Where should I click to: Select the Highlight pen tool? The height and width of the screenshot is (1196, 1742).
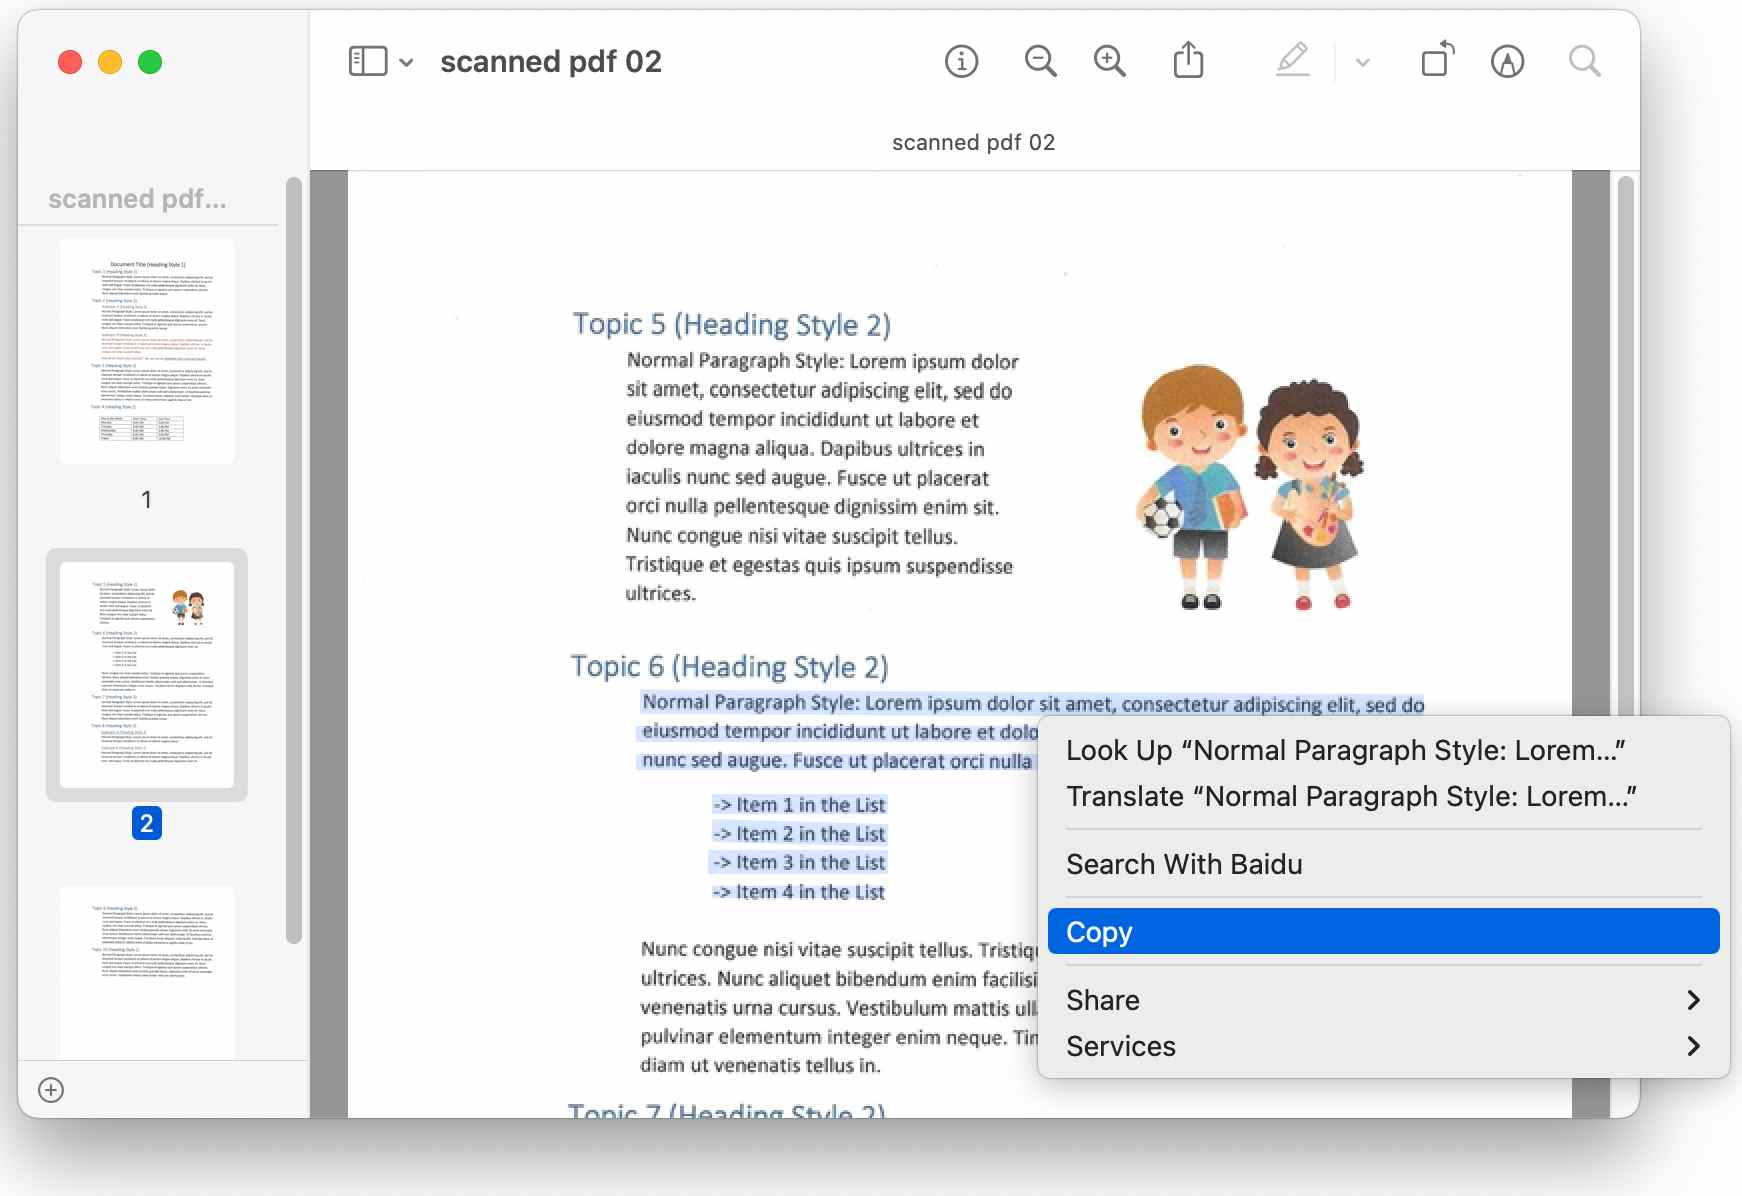tap(1507, 61)
